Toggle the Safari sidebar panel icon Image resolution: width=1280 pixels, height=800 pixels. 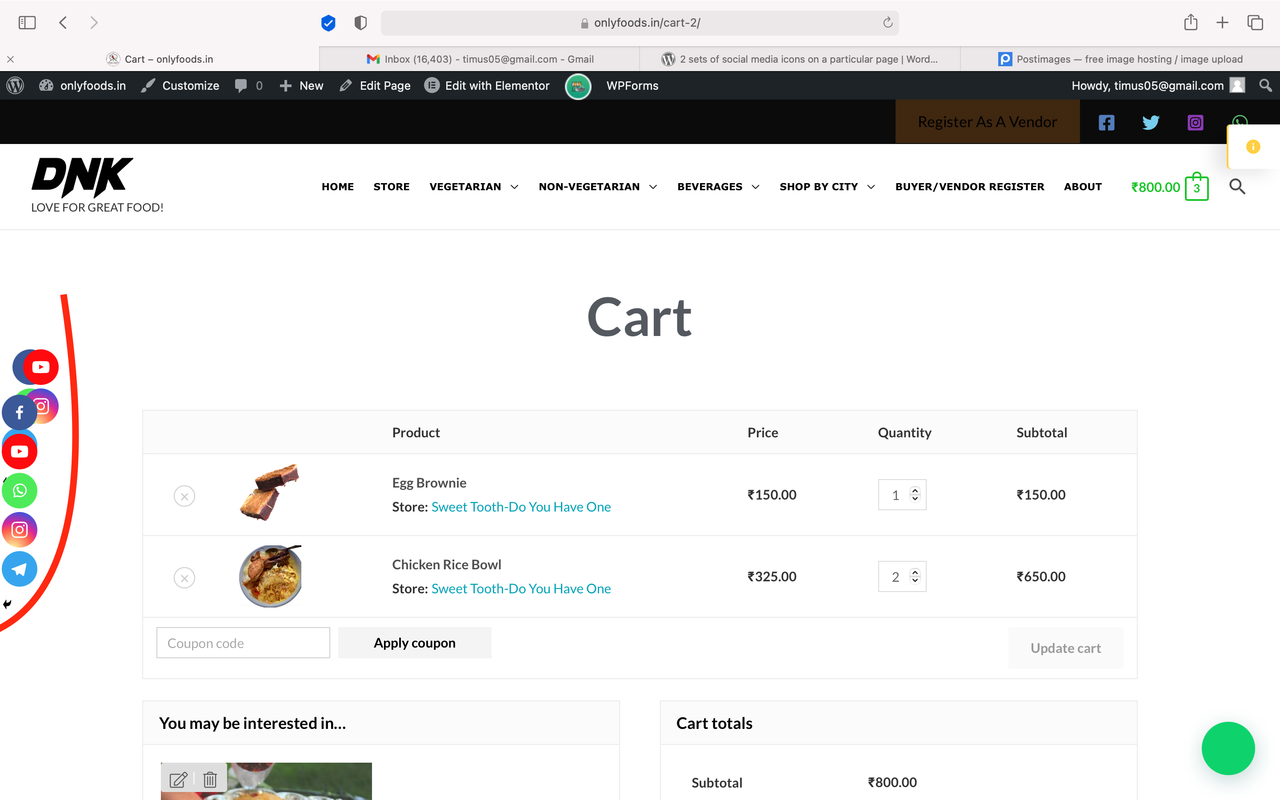[27, 22]
